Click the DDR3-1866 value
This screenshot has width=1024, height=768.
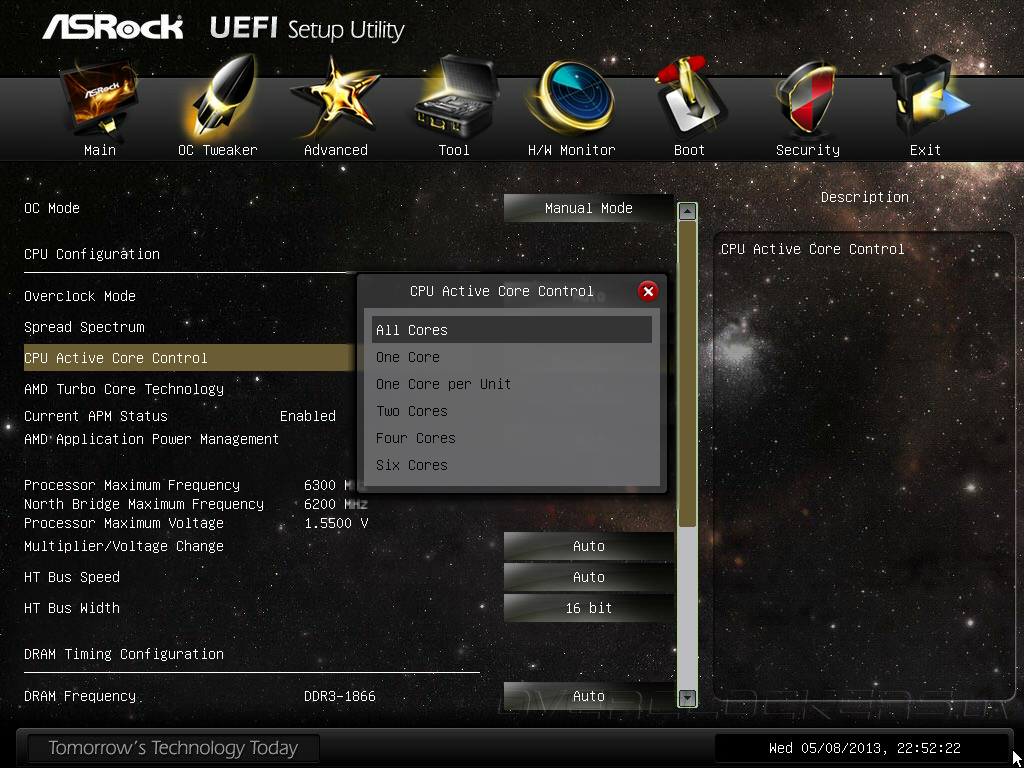click(340, 696)
